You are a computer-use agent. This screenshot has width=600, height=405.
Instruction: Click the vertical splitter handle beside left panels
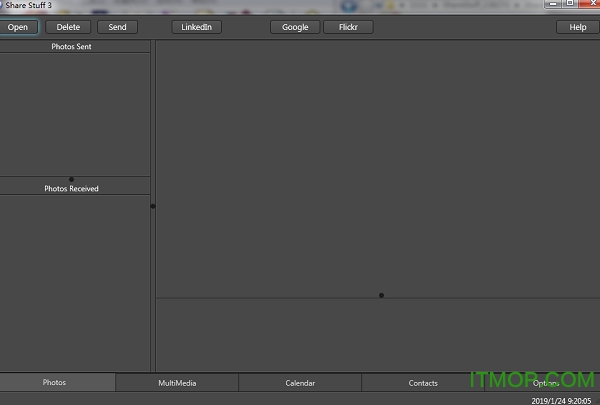point(153,206)
